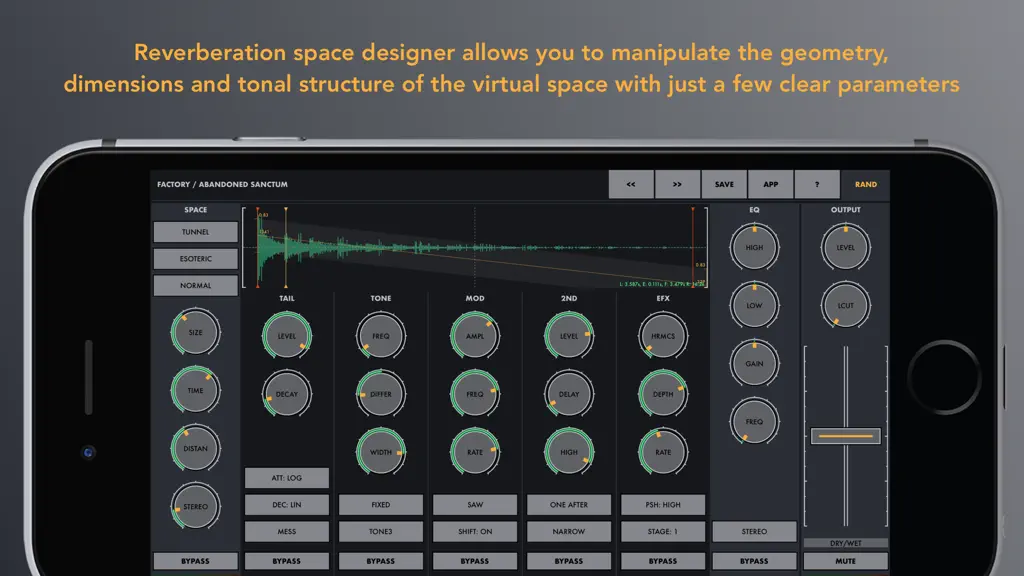Click the EQ LOW knob
The height and width of the screenshot is (576, 1024).
[x=754, y=306]
